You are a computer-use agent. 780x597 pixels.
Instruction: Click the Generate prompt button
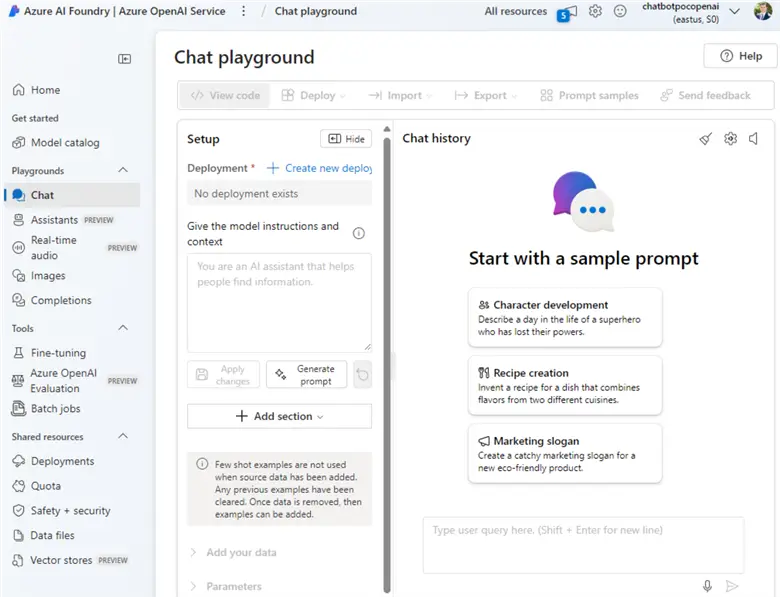(x=306, y=375)
